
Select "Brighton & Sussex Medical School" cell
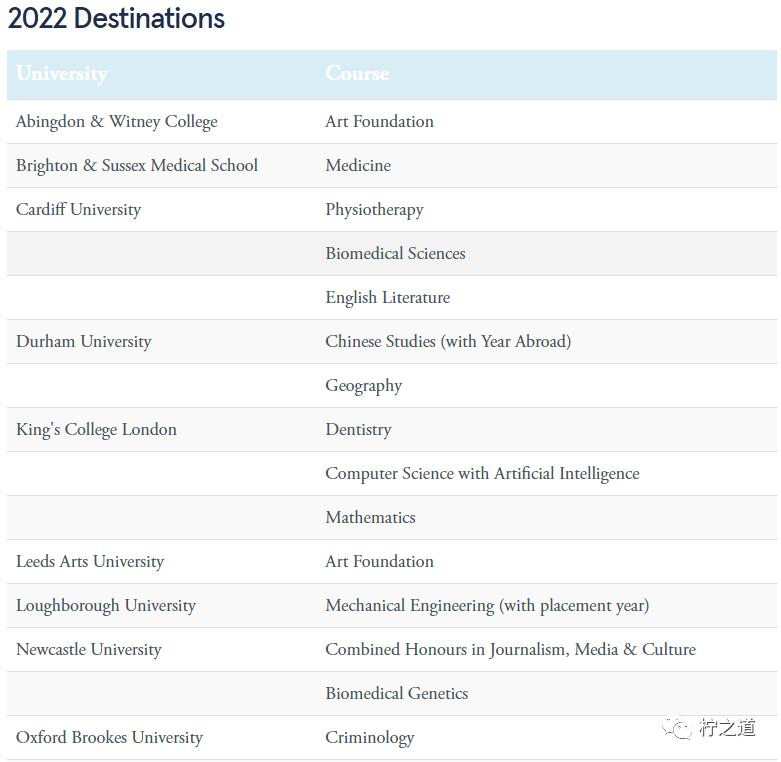(x=137, y=165)
